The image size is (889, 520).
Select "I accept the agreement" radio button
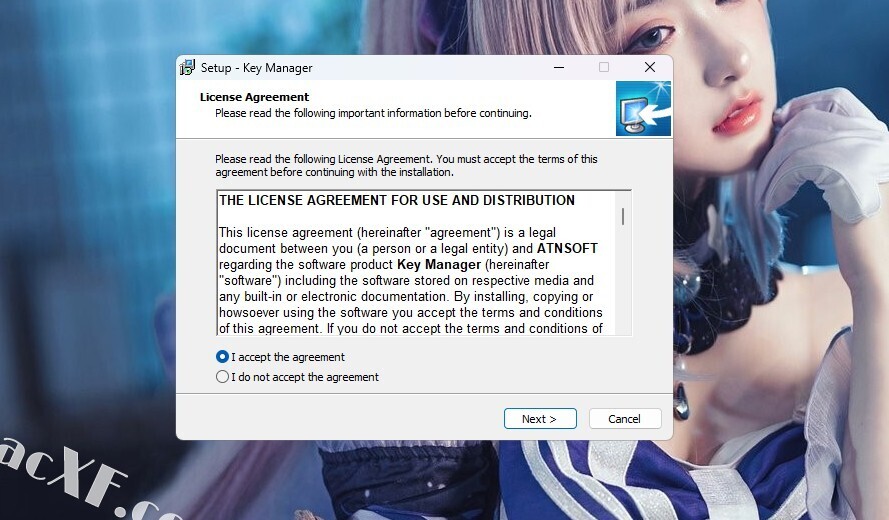coord(222,357)
